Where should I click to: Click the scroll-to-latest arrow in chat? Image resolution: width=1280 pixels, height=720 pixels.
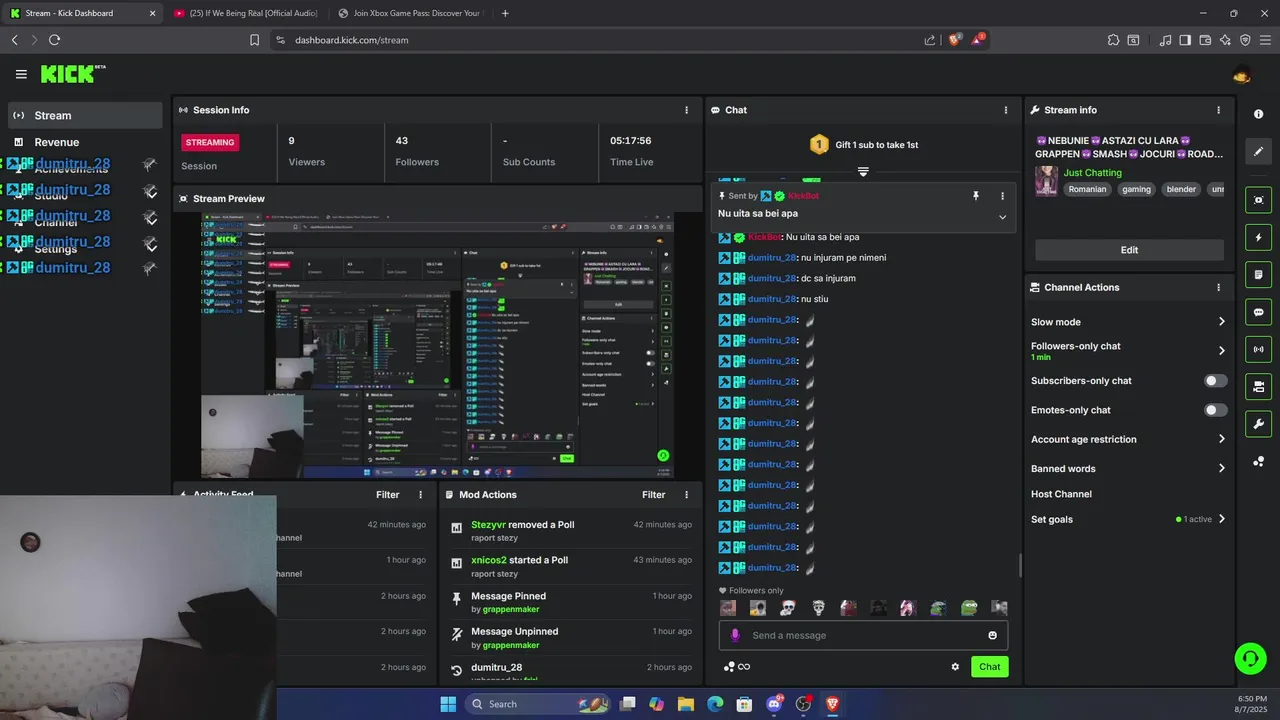[x=863, y=172]
